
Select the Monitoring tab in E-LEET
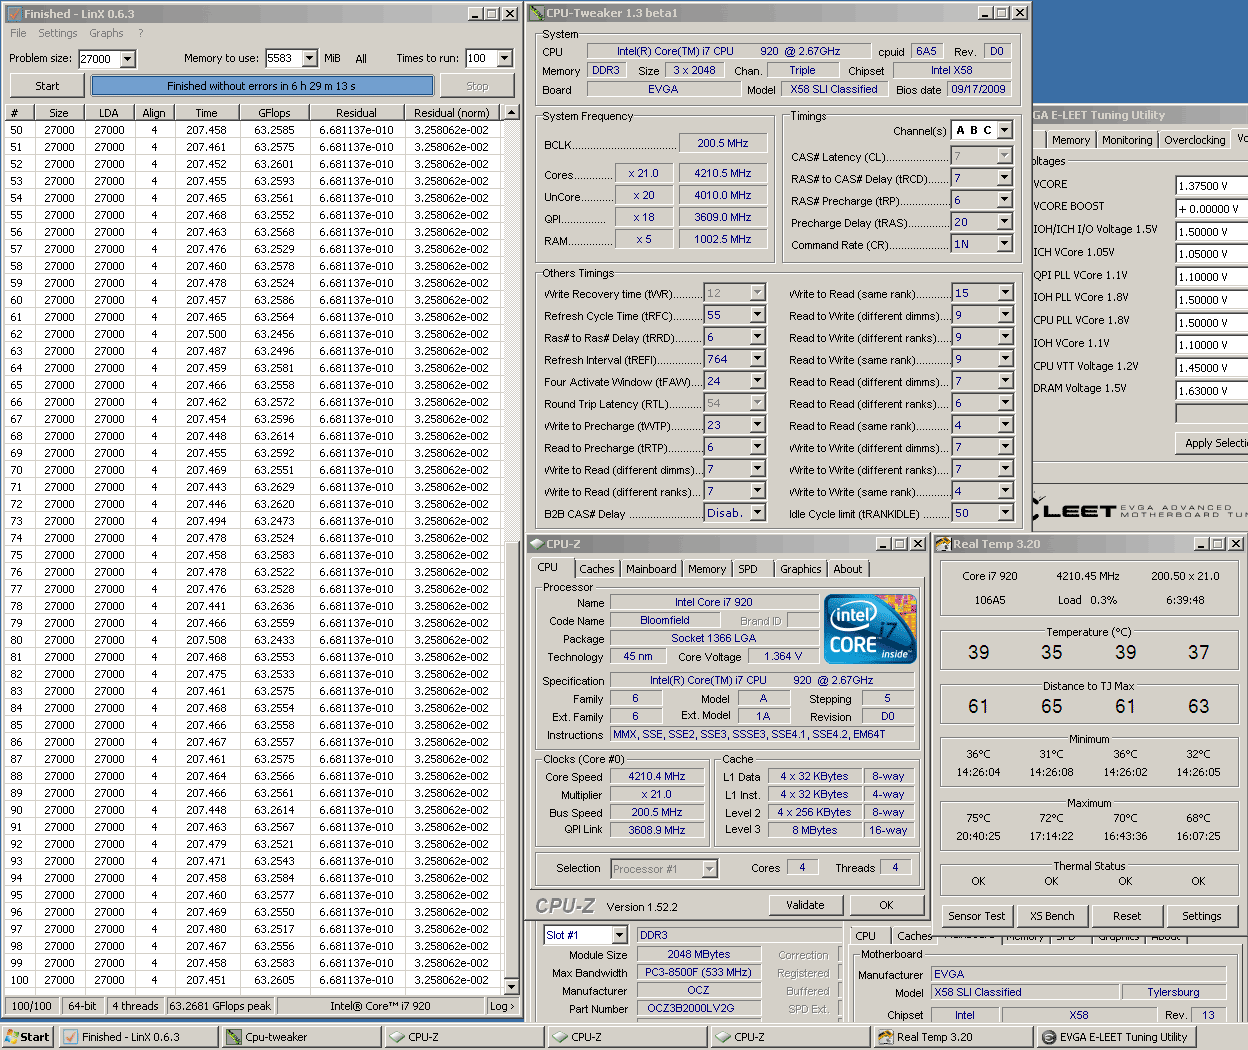[1127, 140]
